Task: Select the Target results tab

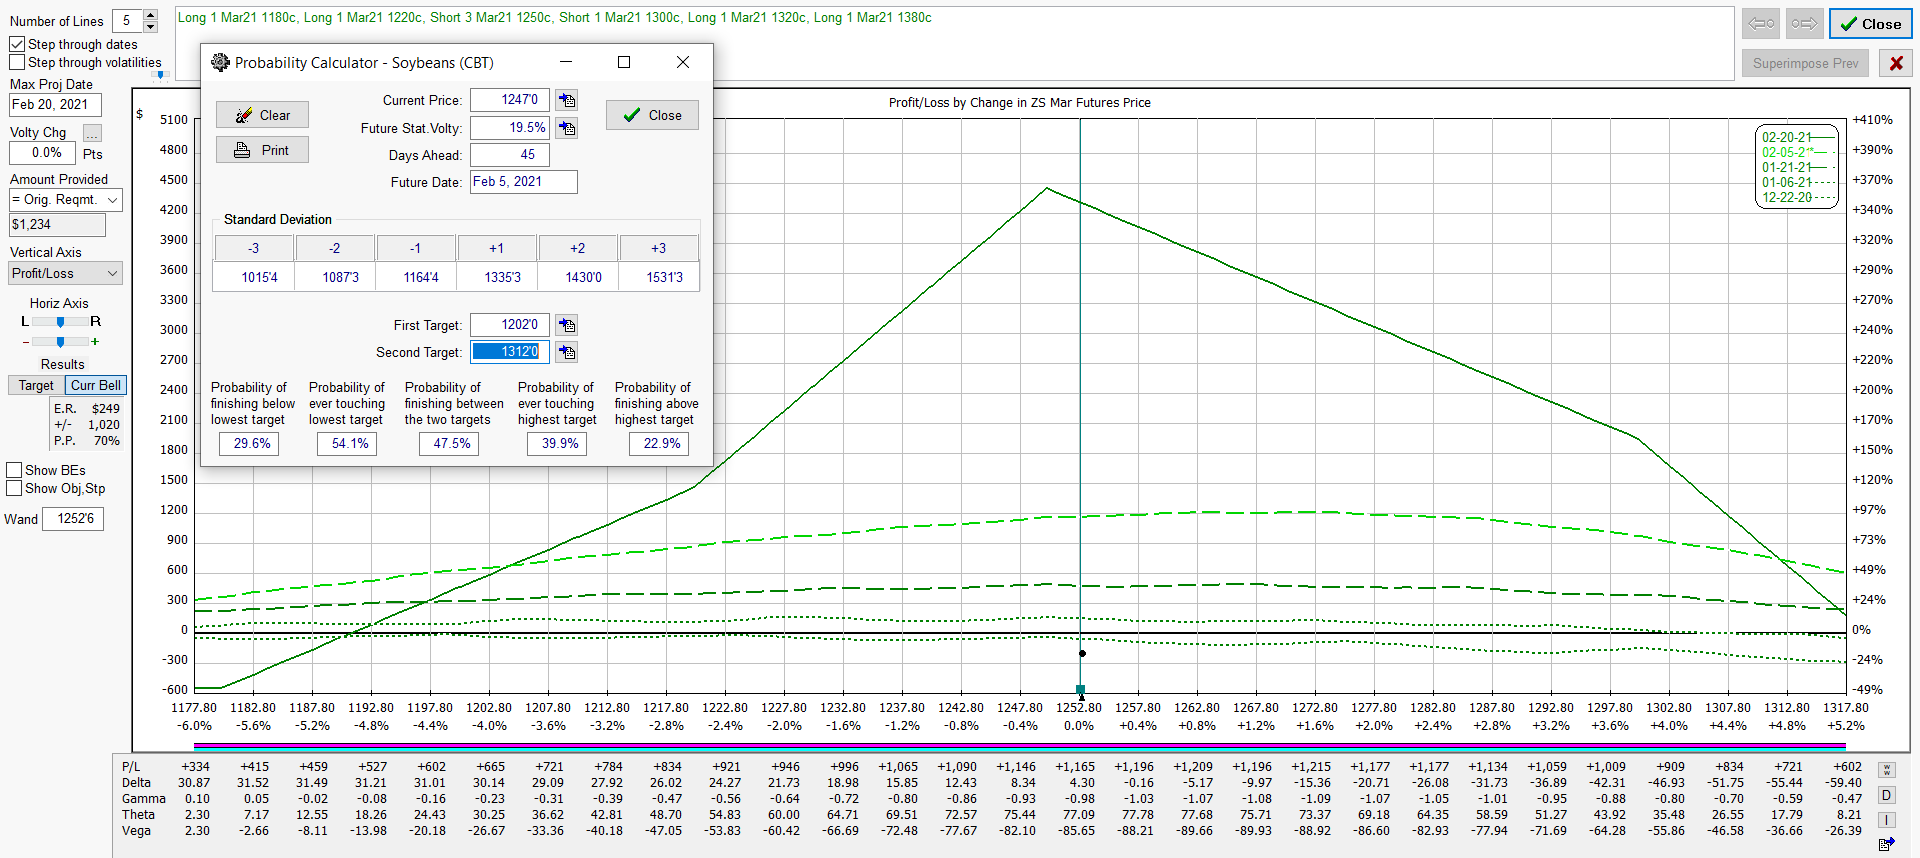Action: coord(36,385)
